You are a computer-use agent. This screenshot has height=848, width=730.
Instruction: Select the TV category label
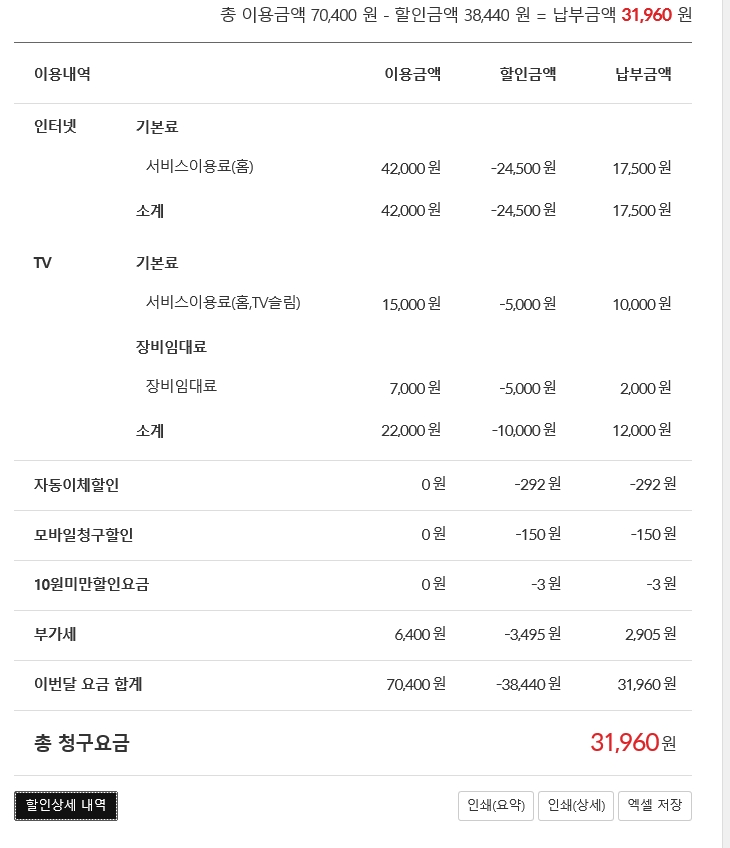tap(43, 262)
